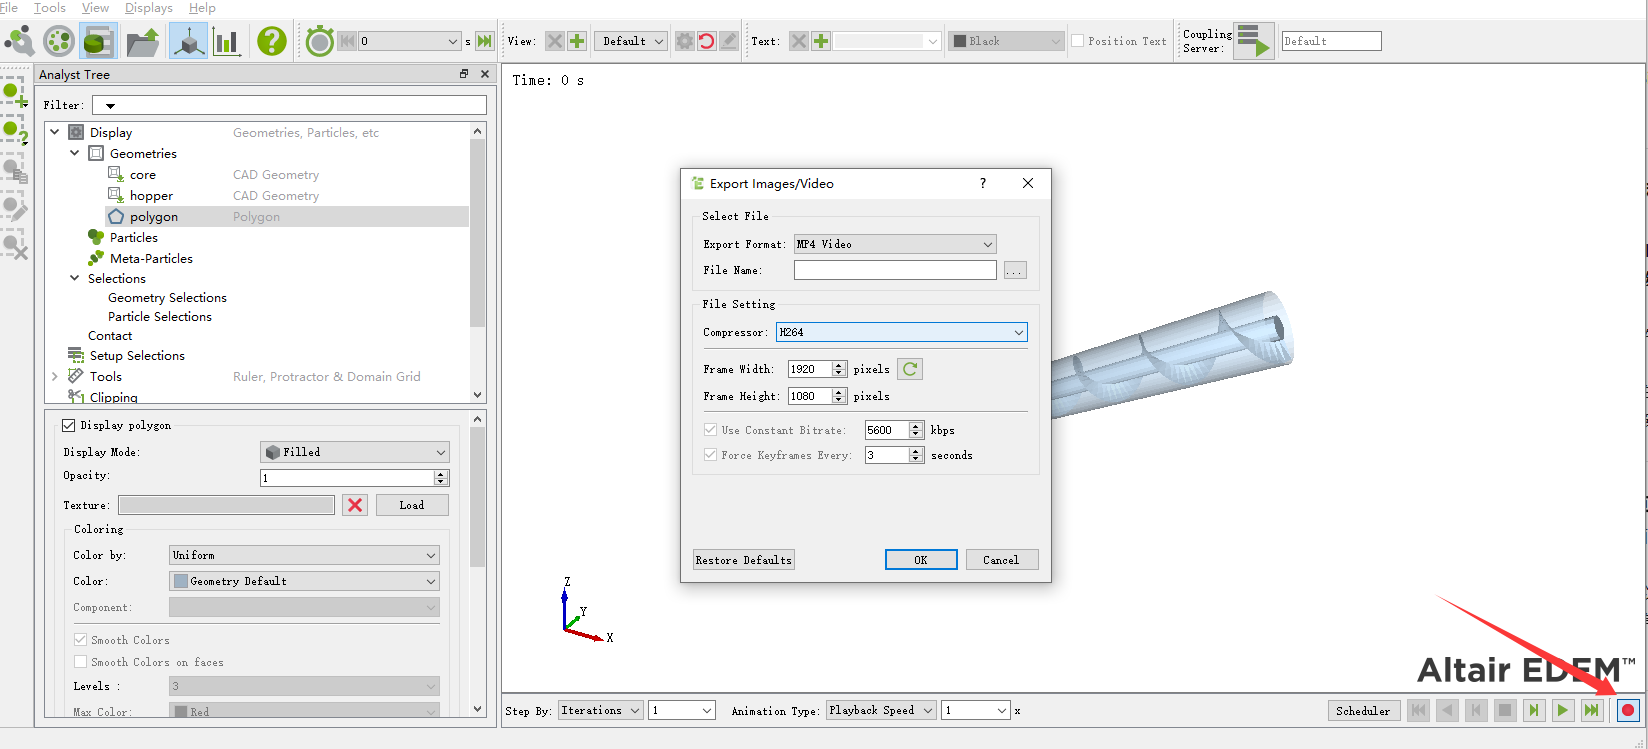Open the Coupling Server icon
This screenshot has width=1648, height=749.
(x=1253, y=41)
